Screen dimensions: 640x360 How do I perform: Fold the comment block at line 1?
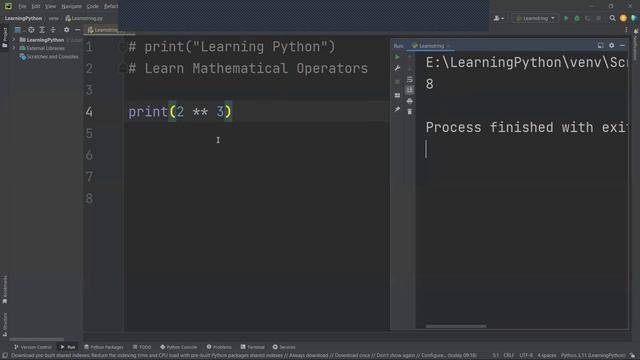pyautogui.click(x=122, y=47)
